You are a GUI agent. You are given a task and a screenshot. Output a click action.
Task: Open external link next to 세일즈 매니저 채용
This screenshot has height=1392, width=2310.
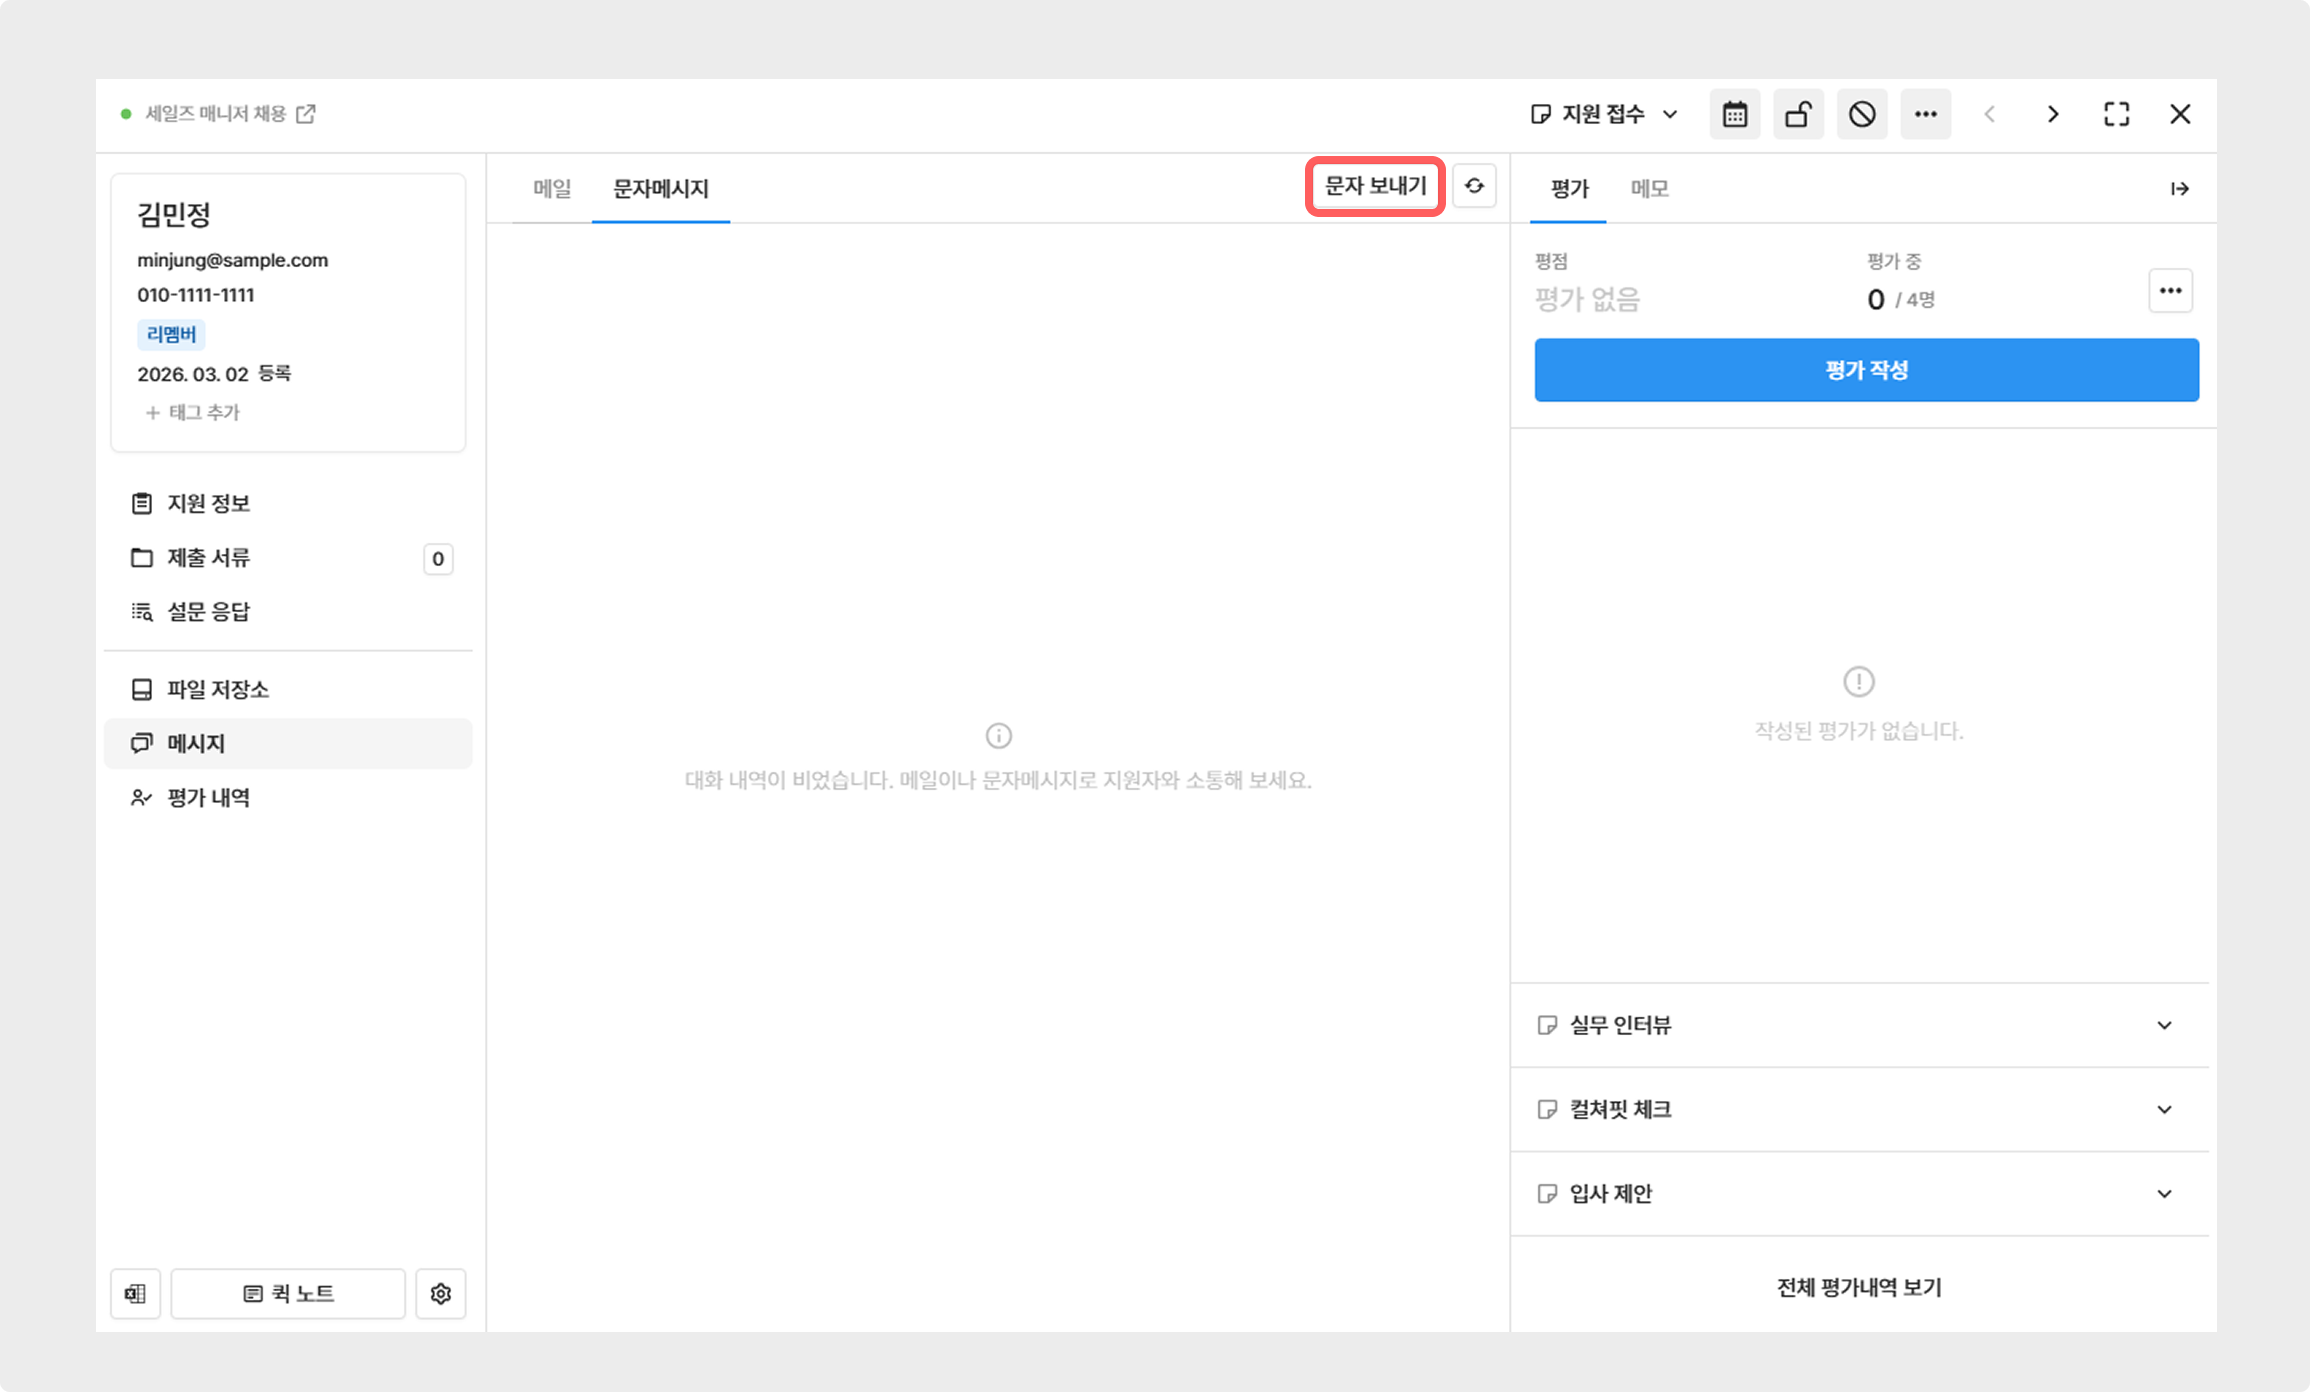click(x=306, y=114)
